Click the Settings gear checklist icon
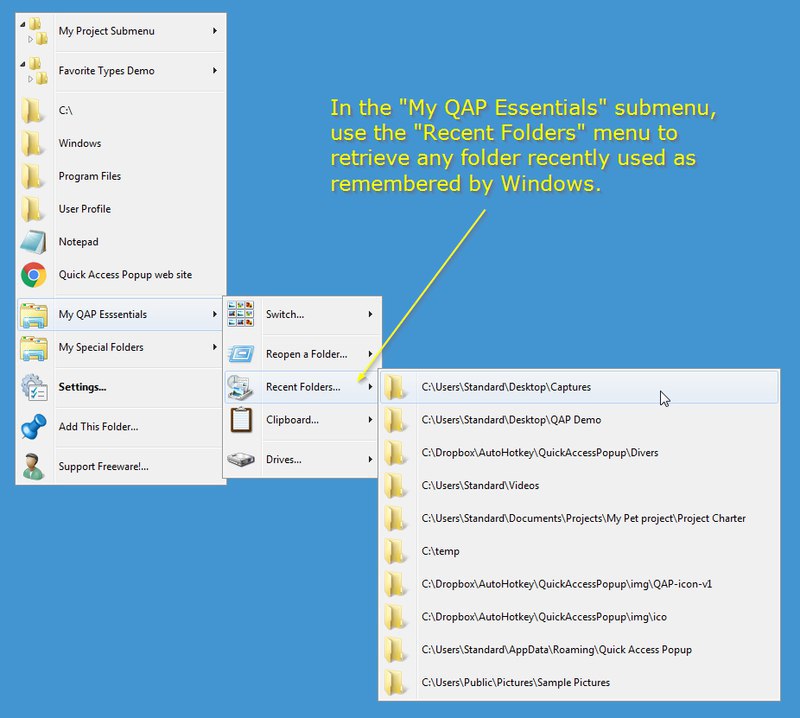This screenshot has width=800, height=718. 34,387
